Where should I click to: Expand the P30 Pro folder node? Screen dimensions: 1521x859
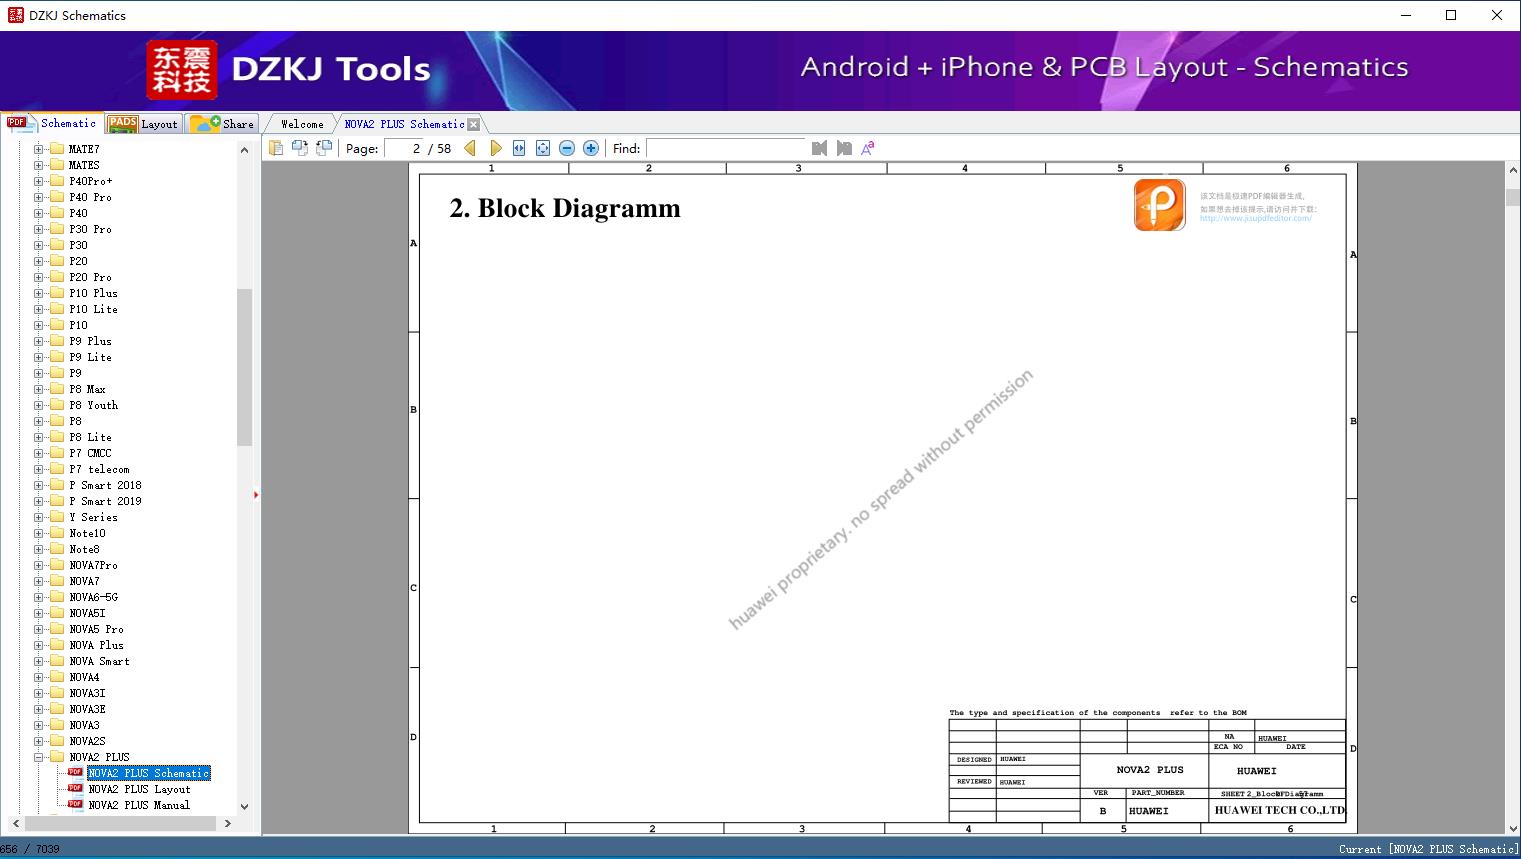39,229
